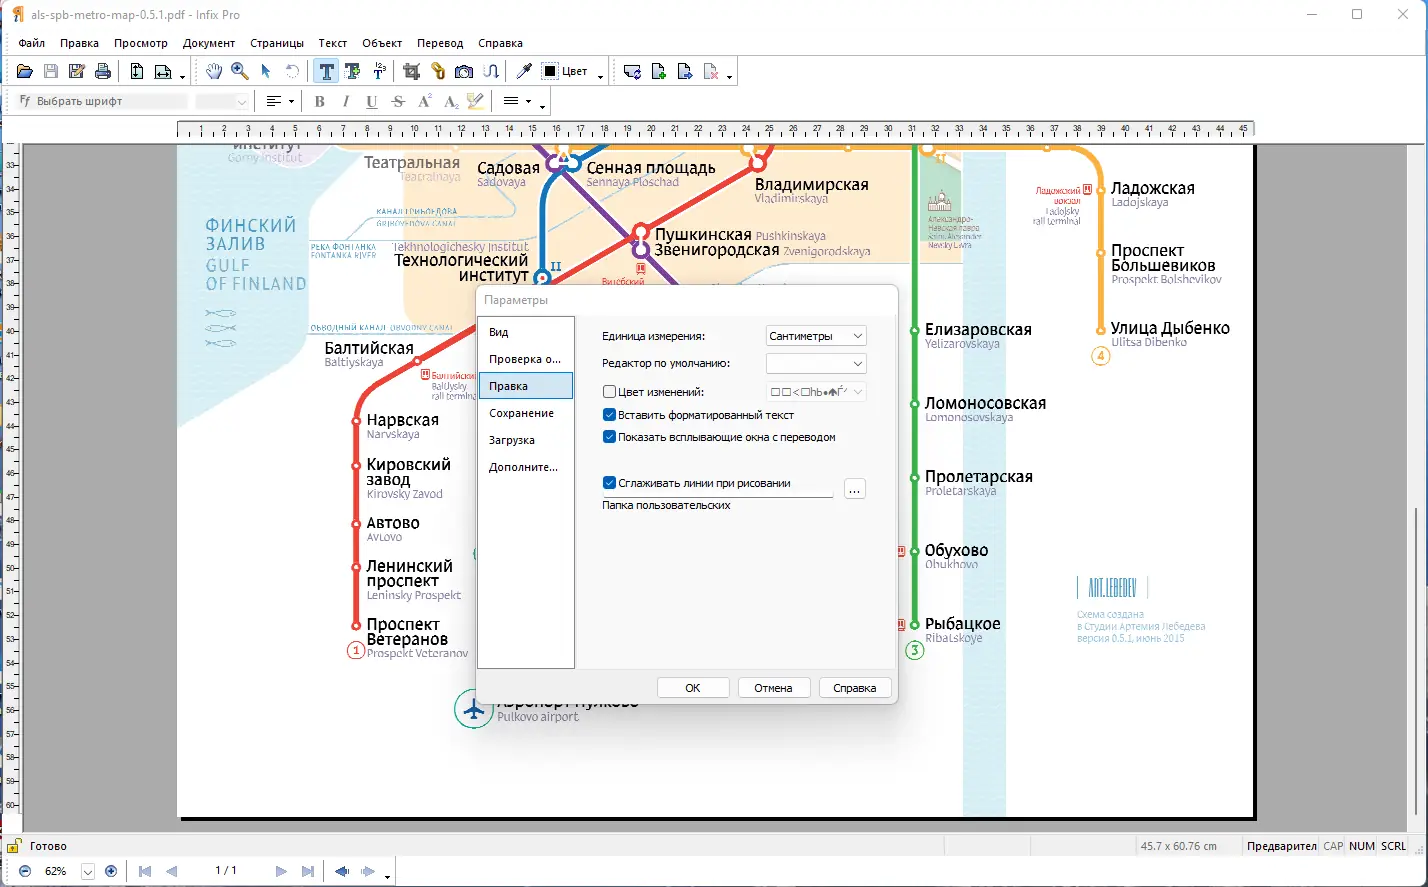The width and height of the screenshot is (1428, 887).
Task: Click the Fit Page Width icon
Action: coord(163,71)
